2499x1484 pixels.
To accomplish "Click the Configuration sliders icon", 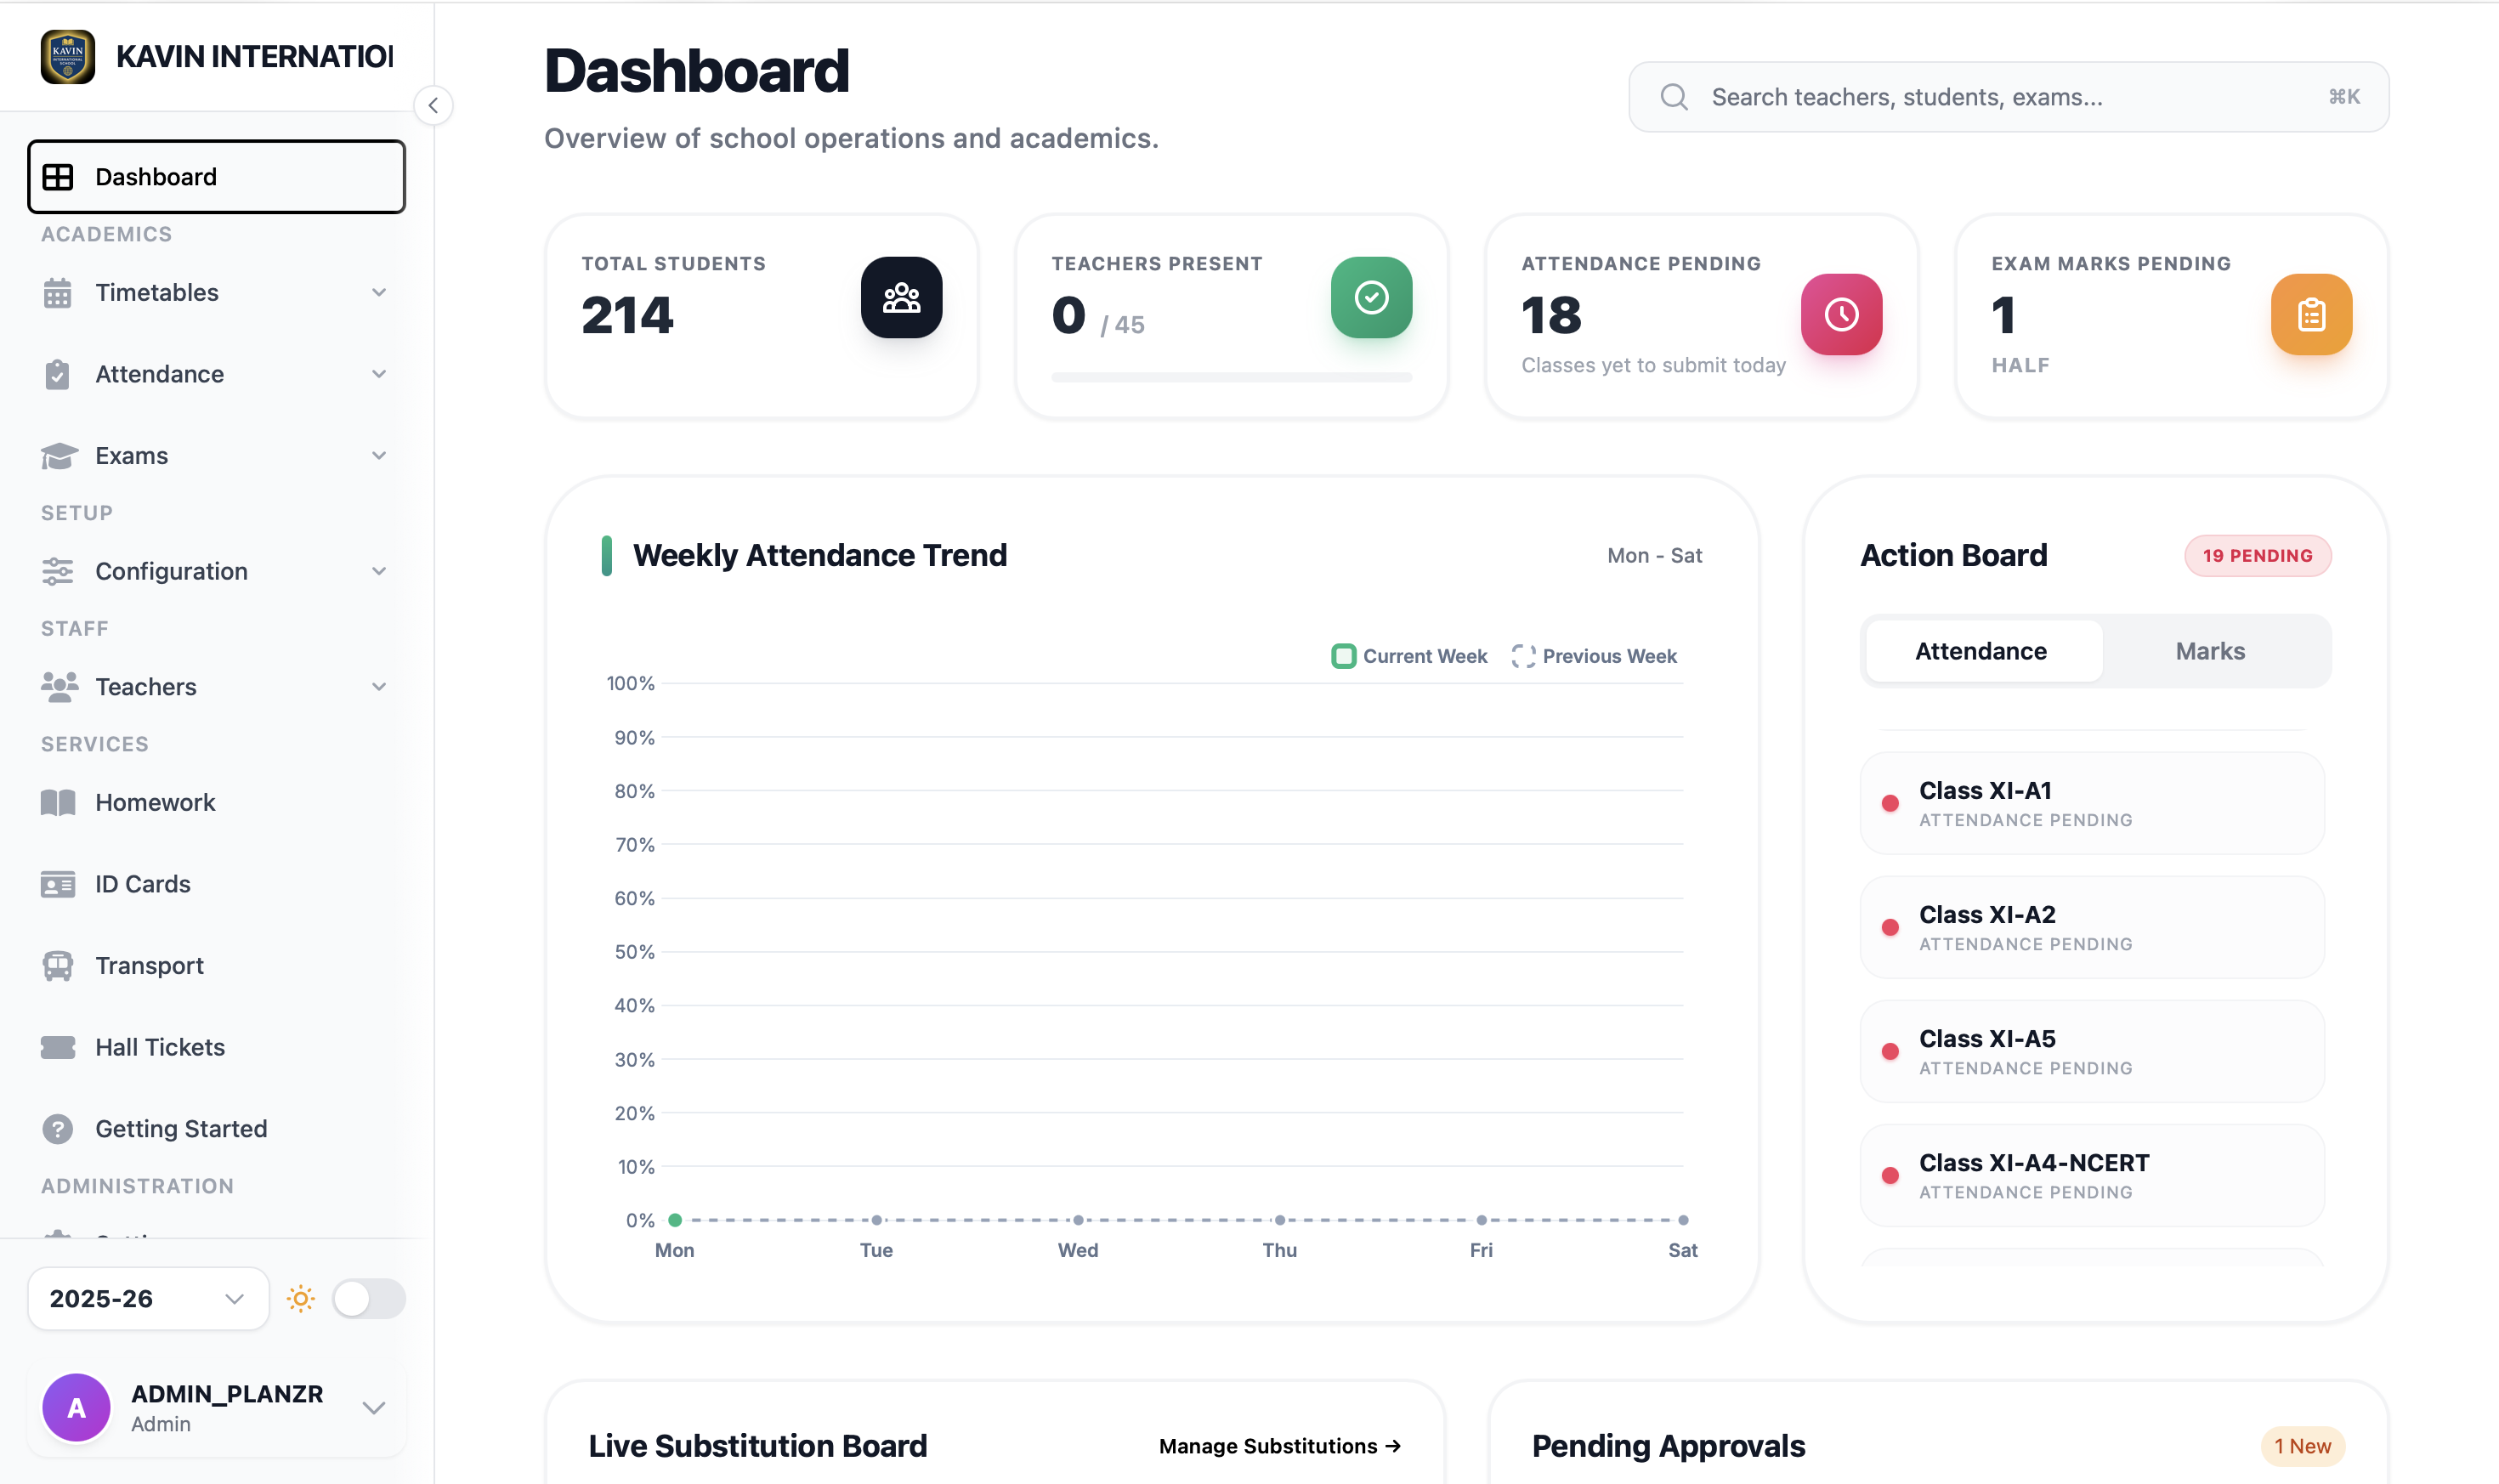I will pyautogui.click(x=57, y=570).
